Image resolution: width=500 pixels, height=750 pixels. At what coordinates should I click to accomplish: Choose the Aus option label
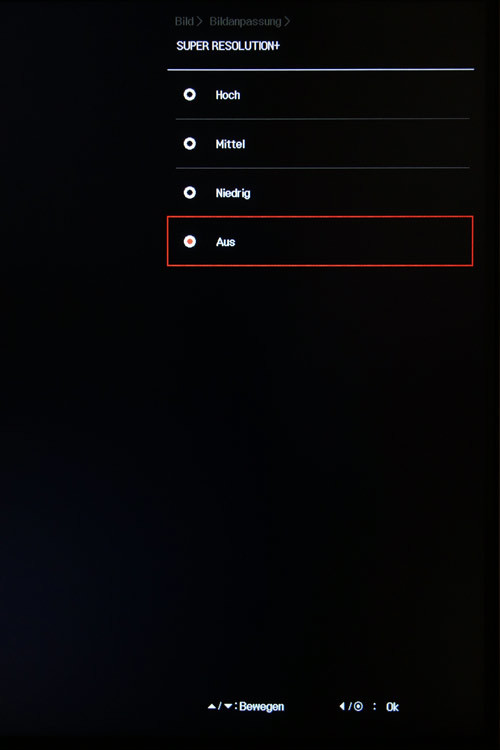click(225, 242)
